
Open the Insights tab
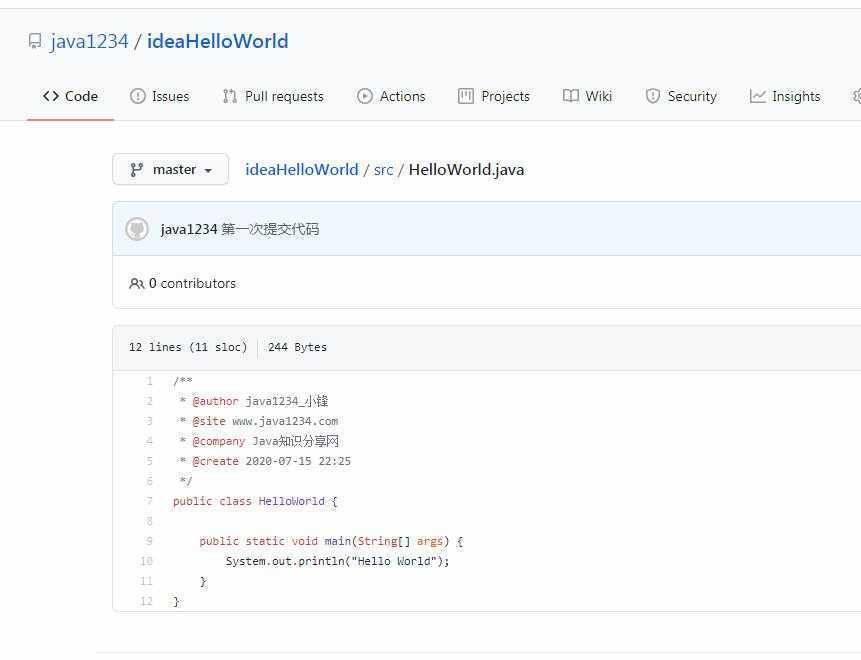785,96
